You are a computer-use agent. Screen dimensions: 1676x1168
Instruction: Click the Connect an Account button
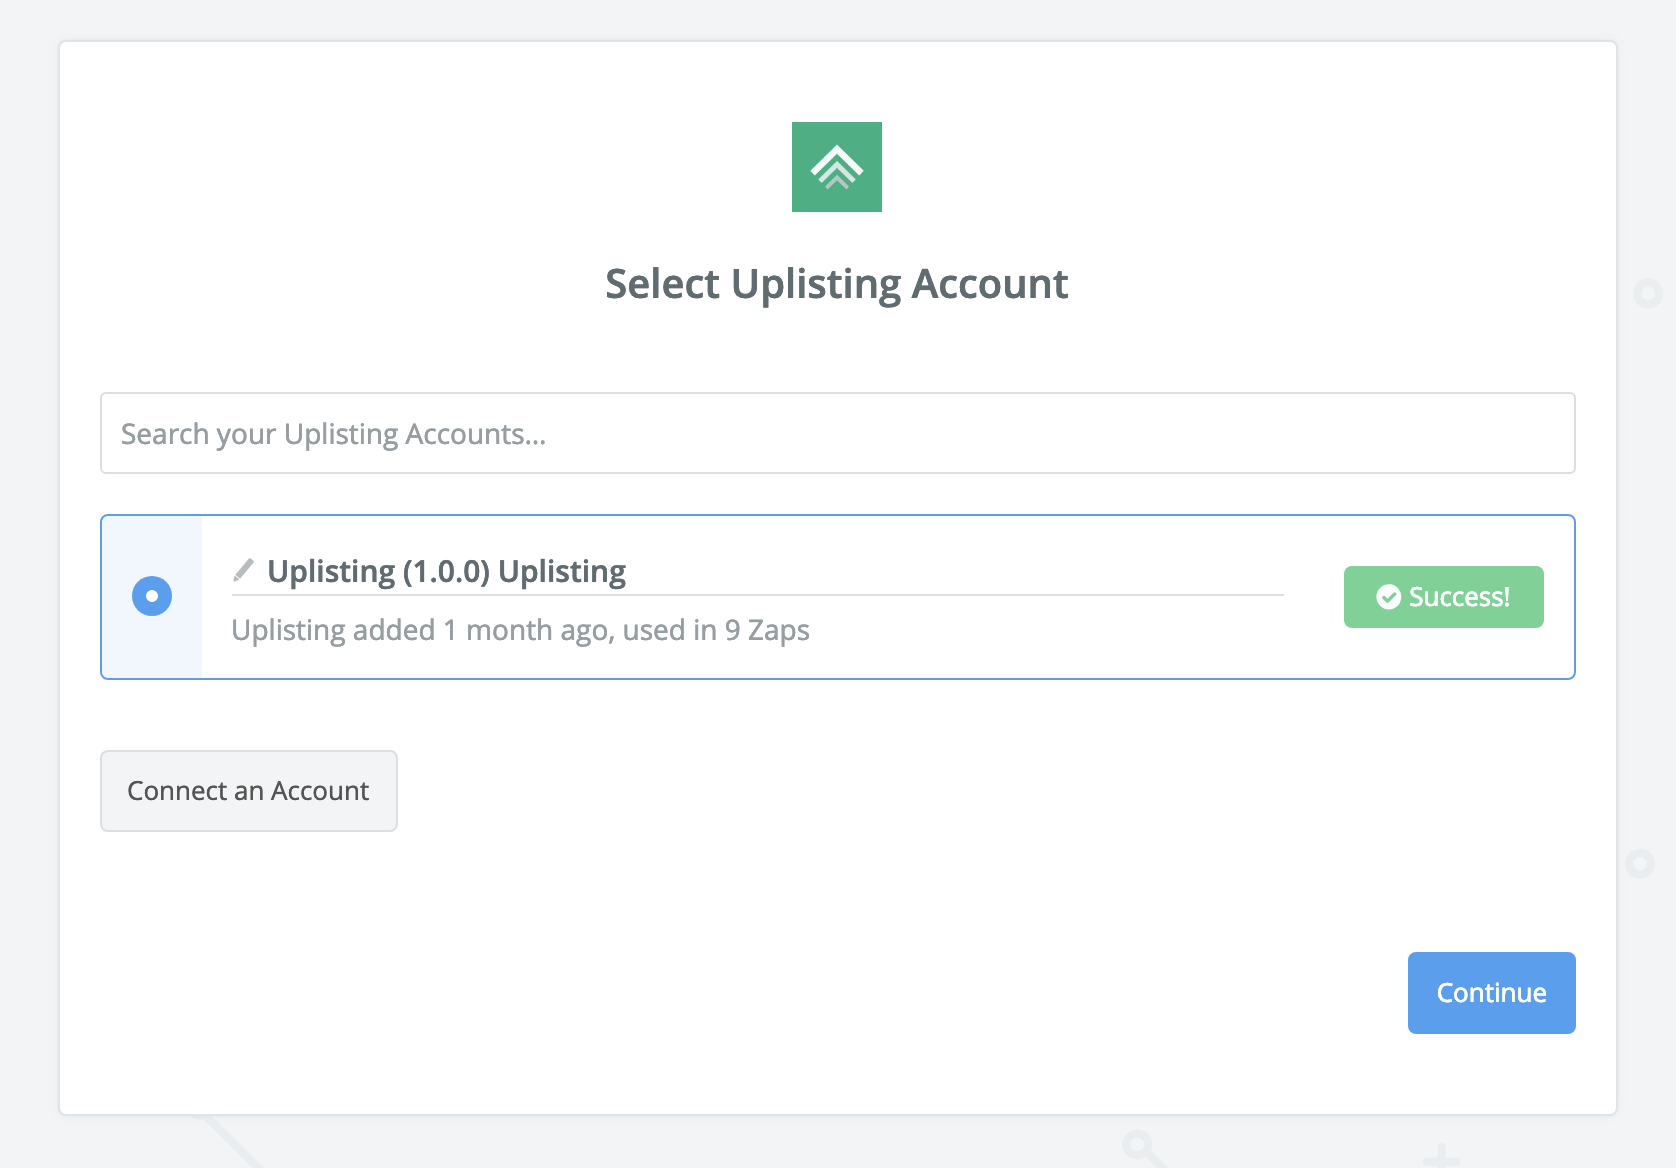pyautogui.click(x=249, y=791)
